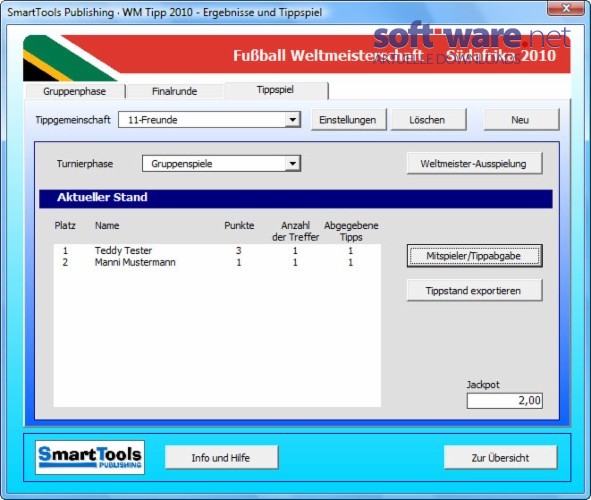Switch to the Finalrunde tab
Screen dimensions: 591x500
pyautogui.click(x=175, y=91)
